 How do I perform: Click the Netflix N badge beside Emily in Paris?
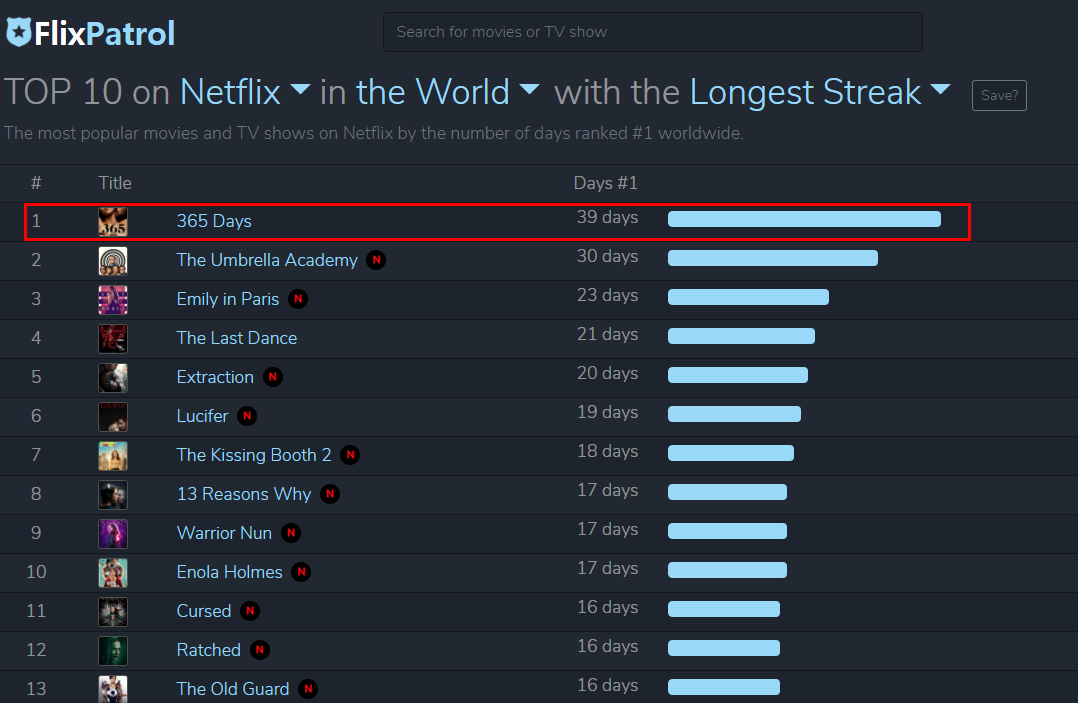[298, 299]
